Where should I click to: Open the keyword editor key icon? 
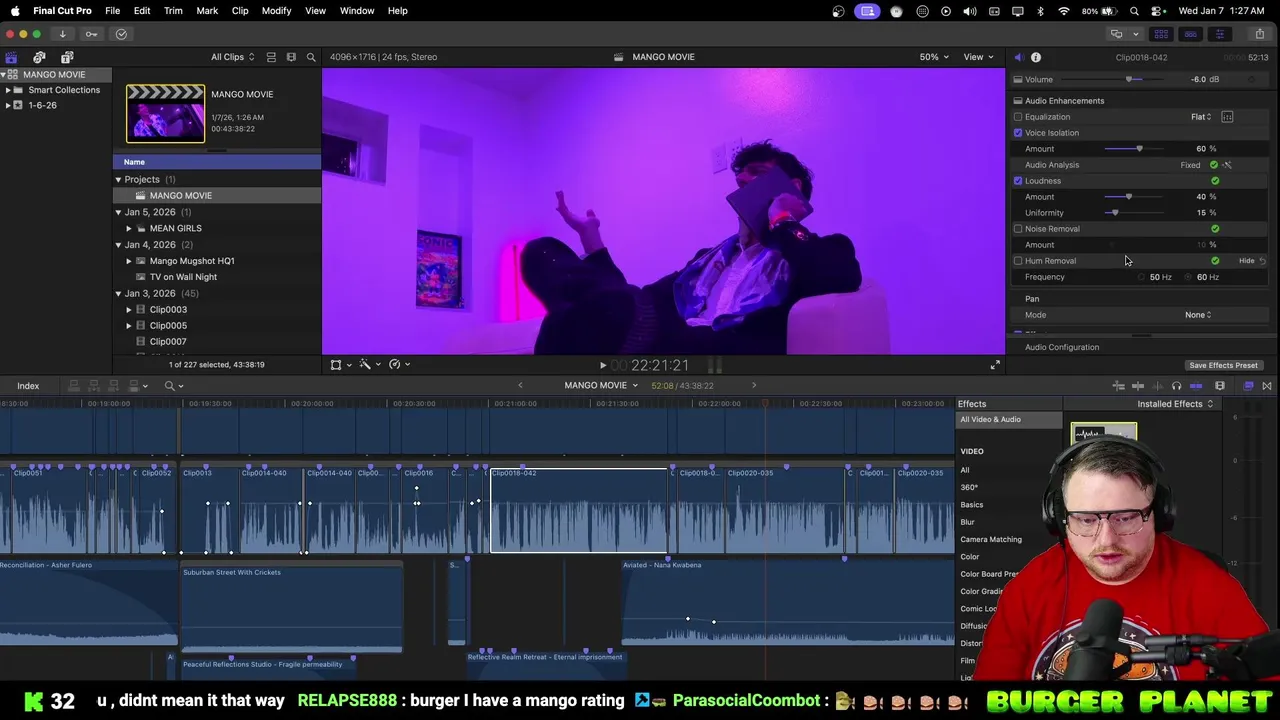[91, 34]
